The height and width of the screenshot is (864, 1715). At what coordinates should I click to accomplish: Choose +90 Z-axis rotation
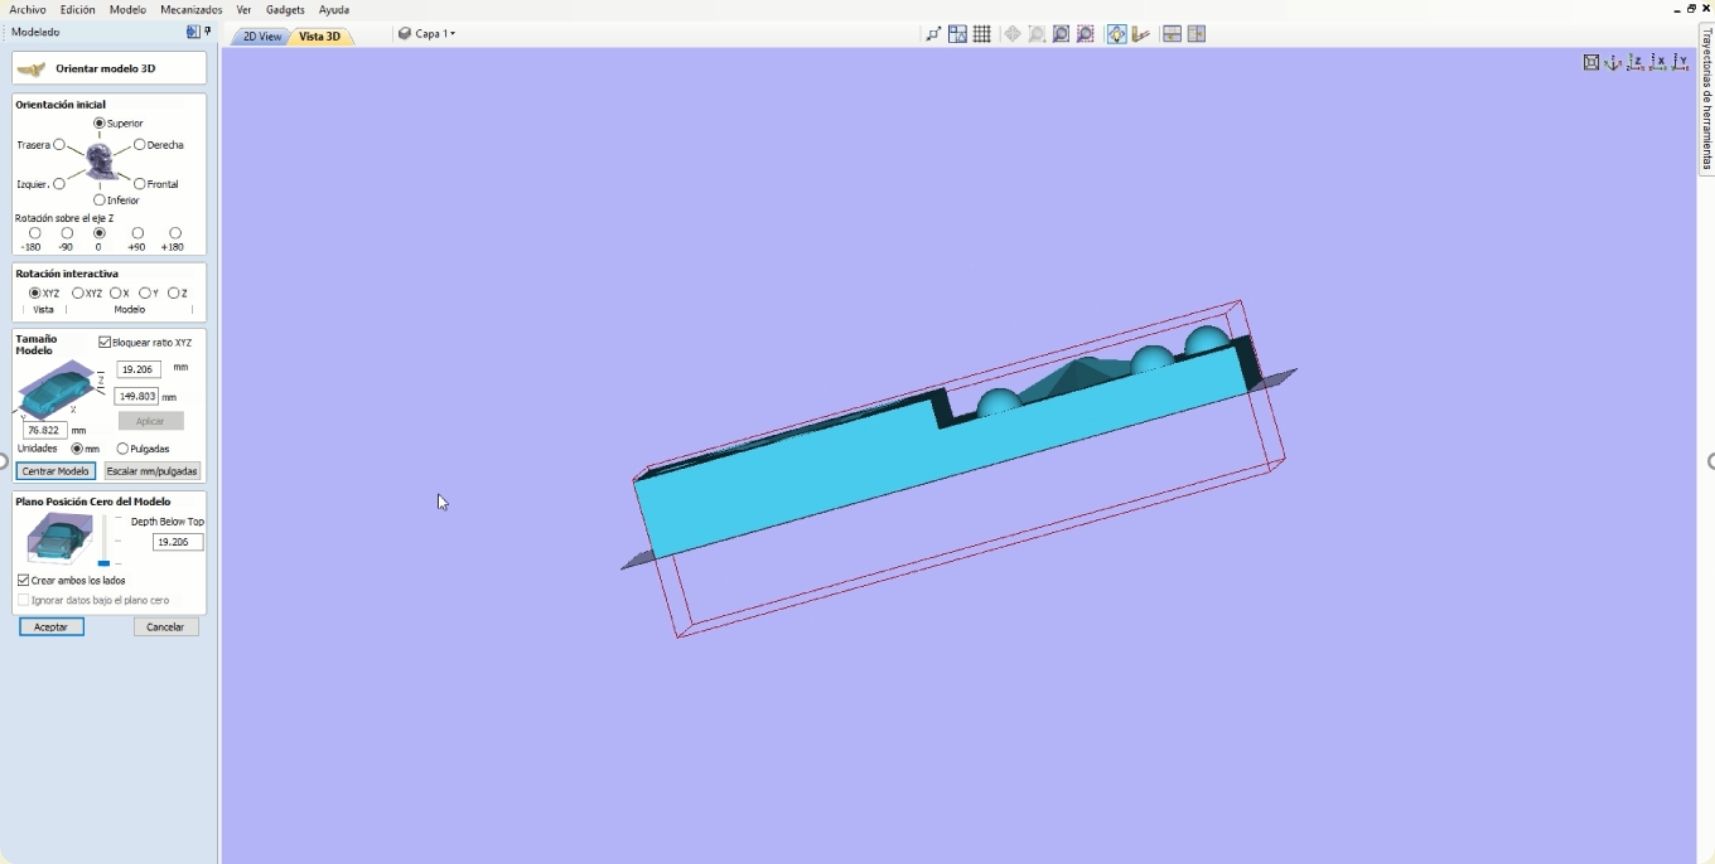(138, 233)
